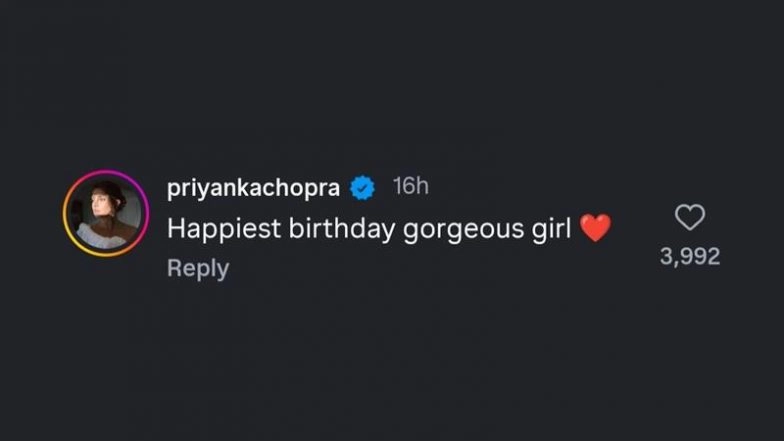
Task: Click the red heart emoji in comment
Action: pos(595,229)
